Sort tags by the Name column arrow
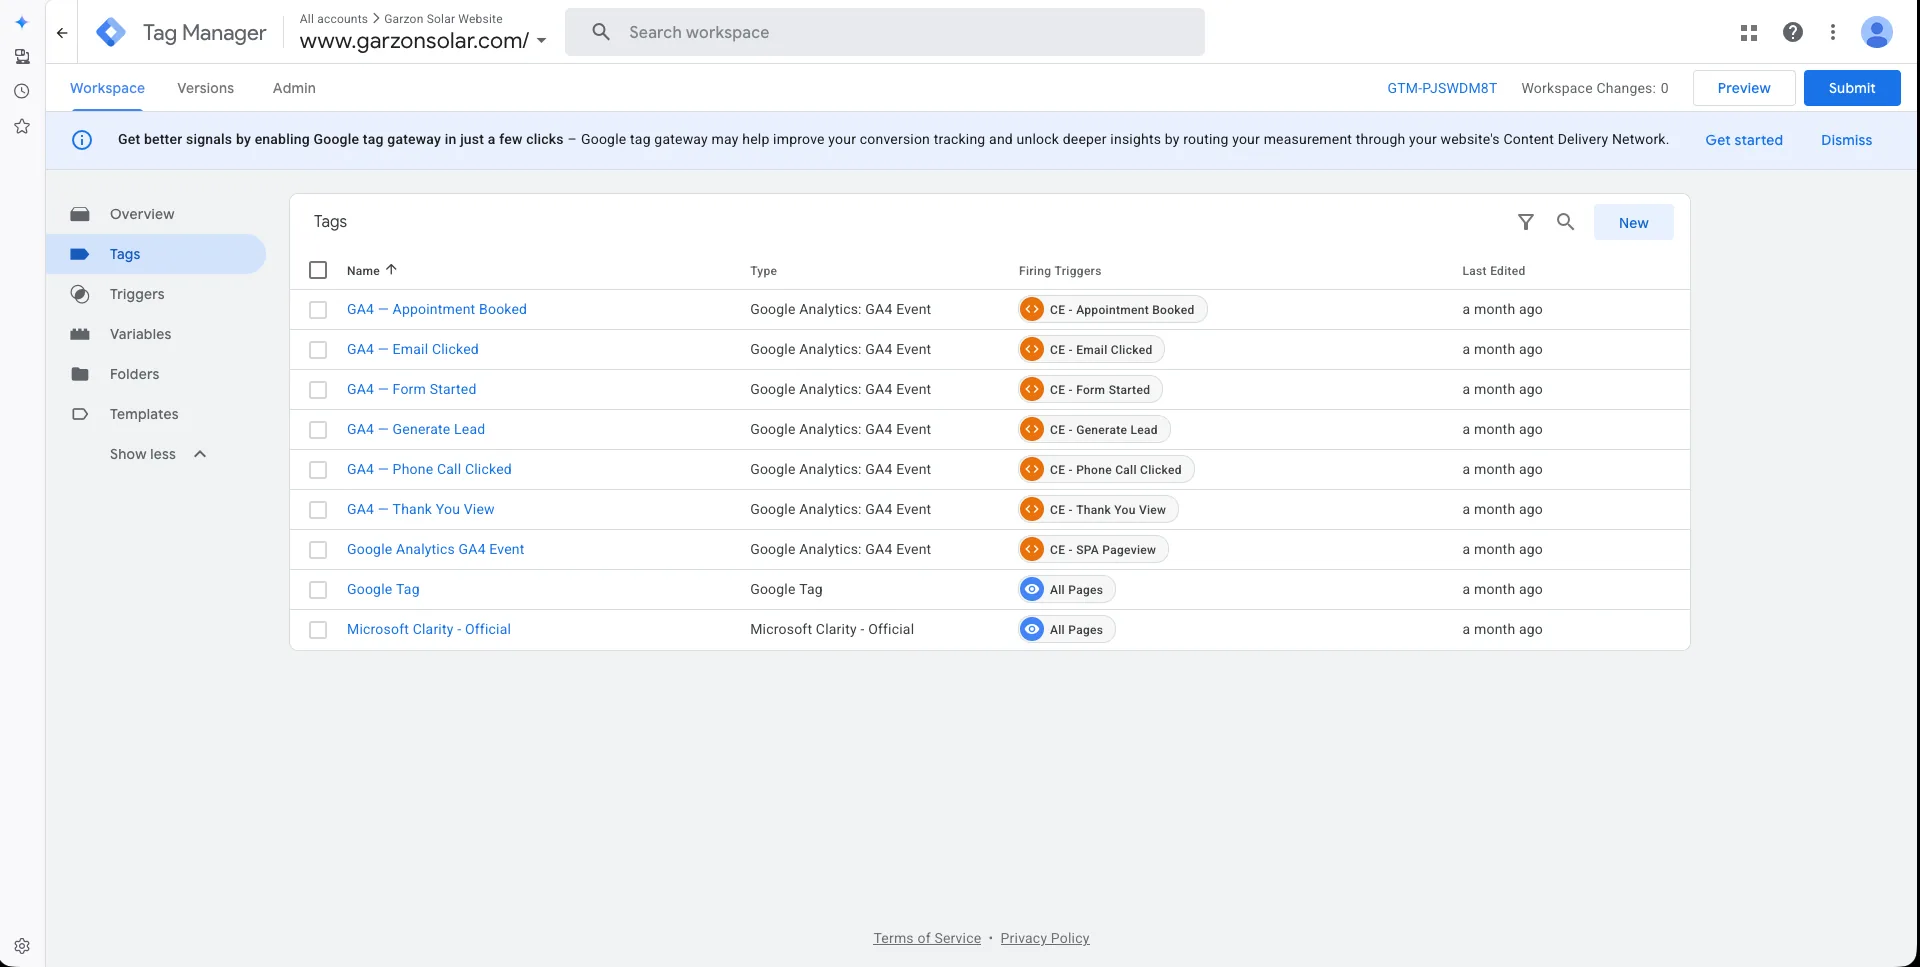1920x967 pixels. coord(391,270)
